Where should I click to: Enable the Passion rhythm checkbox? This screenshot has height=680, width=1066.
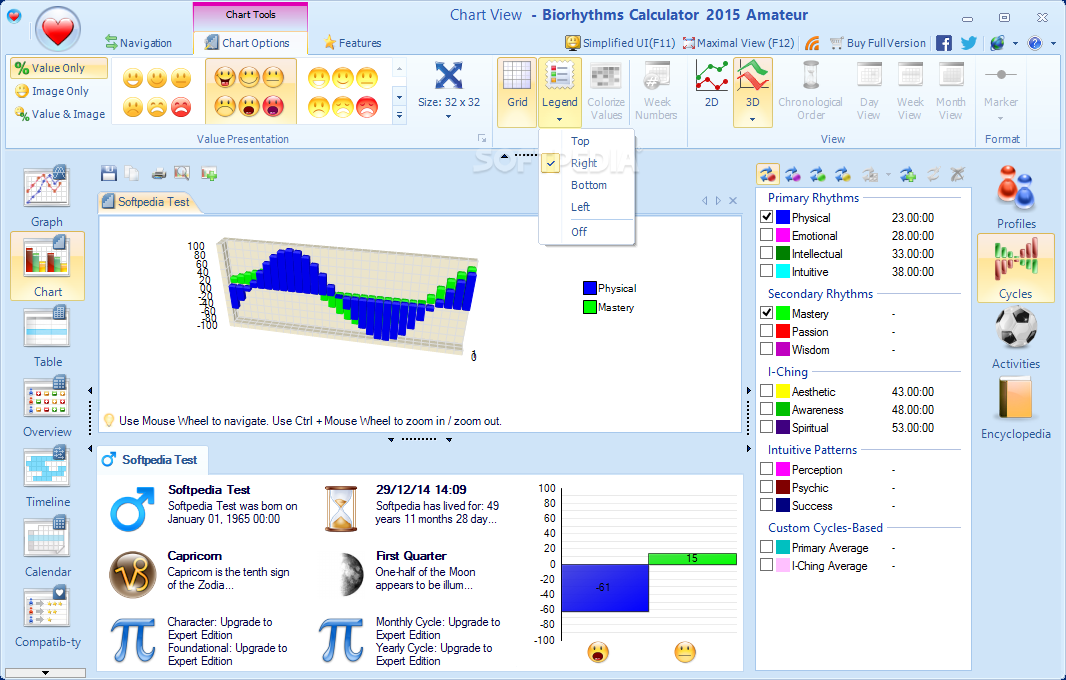(766, 331)
